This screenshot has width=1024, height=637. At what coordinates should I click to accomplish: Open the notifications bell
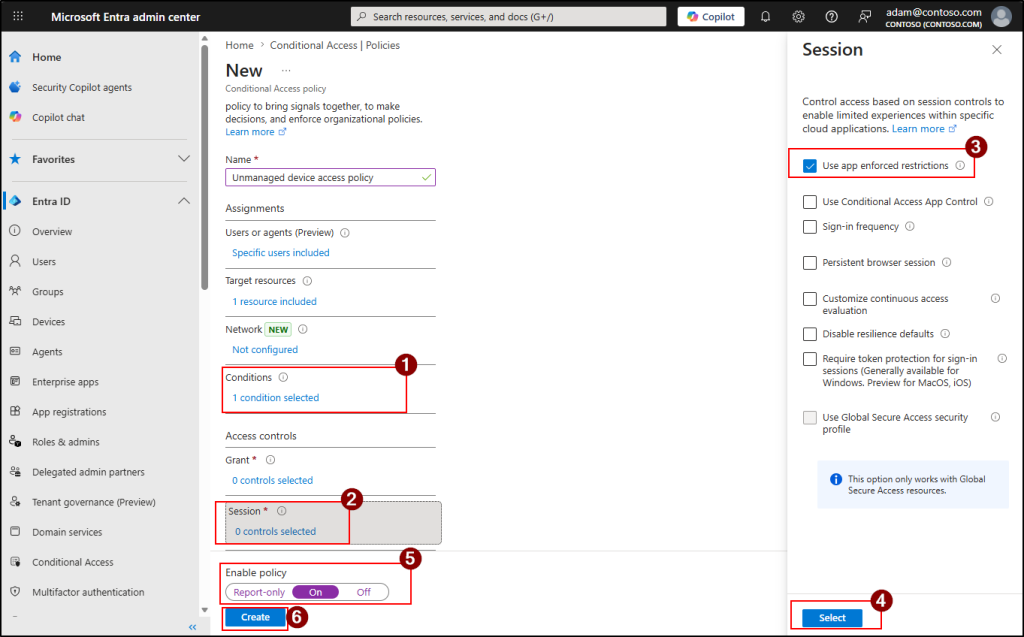765,16
